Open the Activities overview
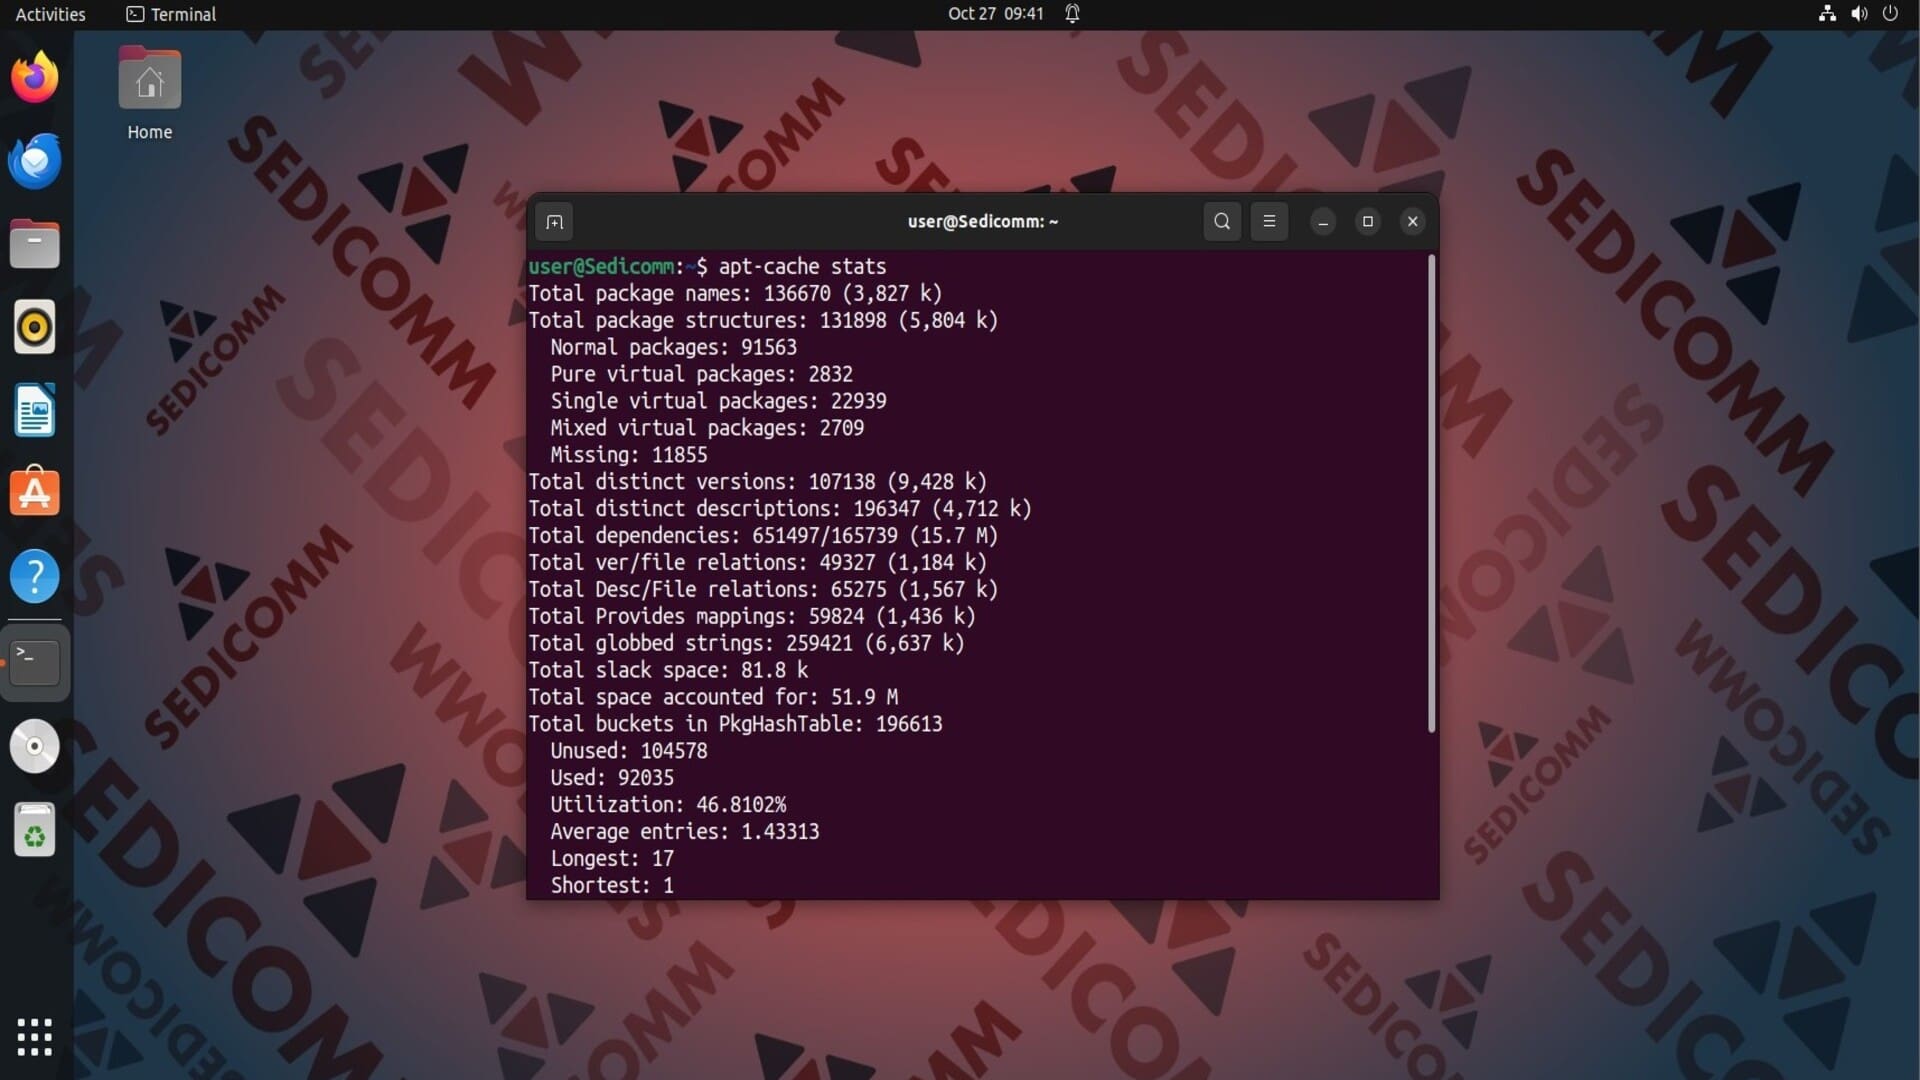Screen dimensions: 1920x1080 coord(50,14)
